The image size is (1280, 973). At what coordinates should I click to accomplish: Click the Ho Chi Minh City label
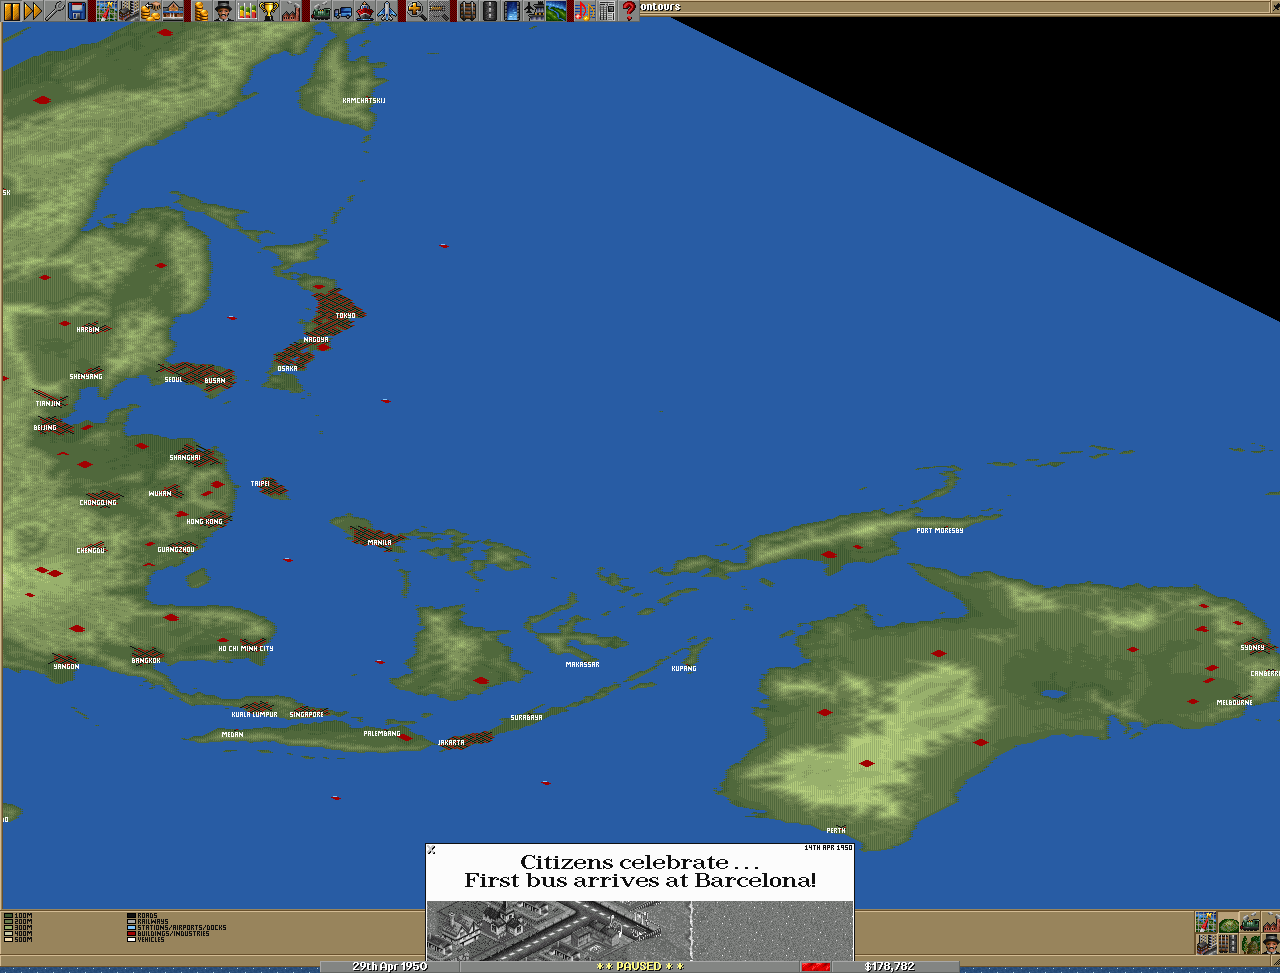(246, 649)
